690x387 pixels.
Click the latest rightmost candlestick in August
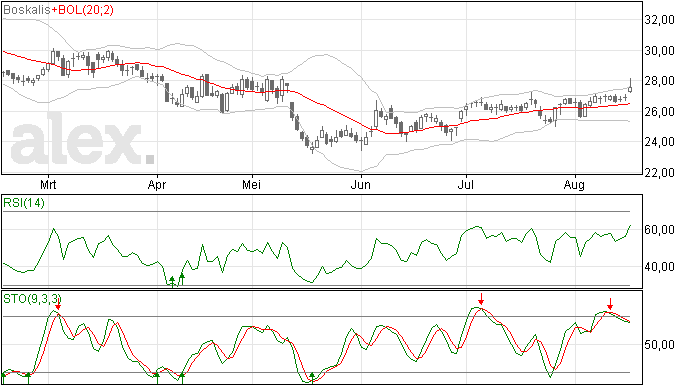(630, 86)
